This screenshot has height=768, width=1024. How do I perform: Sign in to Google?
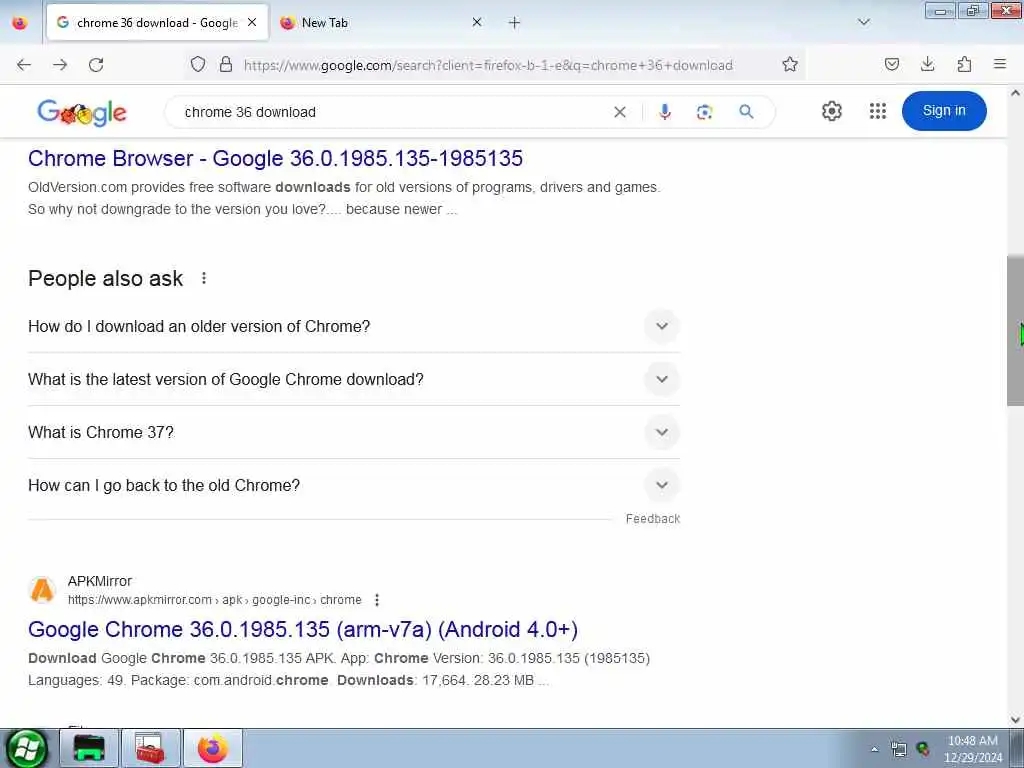click(944, 110)
